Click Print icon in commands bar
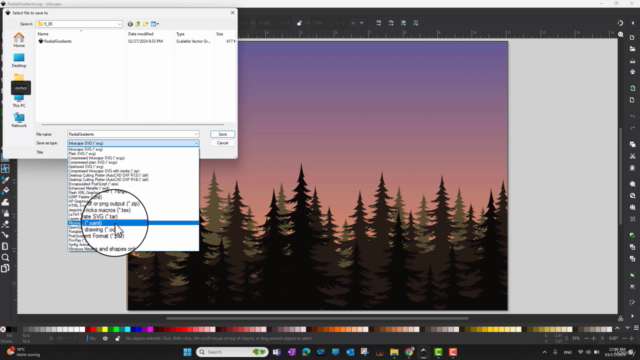 point(633,72)
